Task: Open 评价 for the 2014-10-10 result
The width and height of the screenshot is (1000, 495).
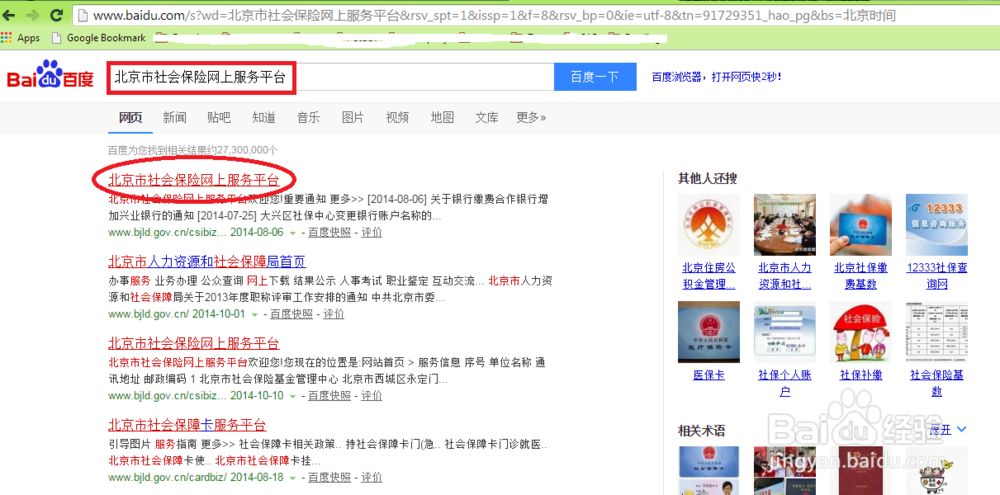Action: click(x=372, y=395)
